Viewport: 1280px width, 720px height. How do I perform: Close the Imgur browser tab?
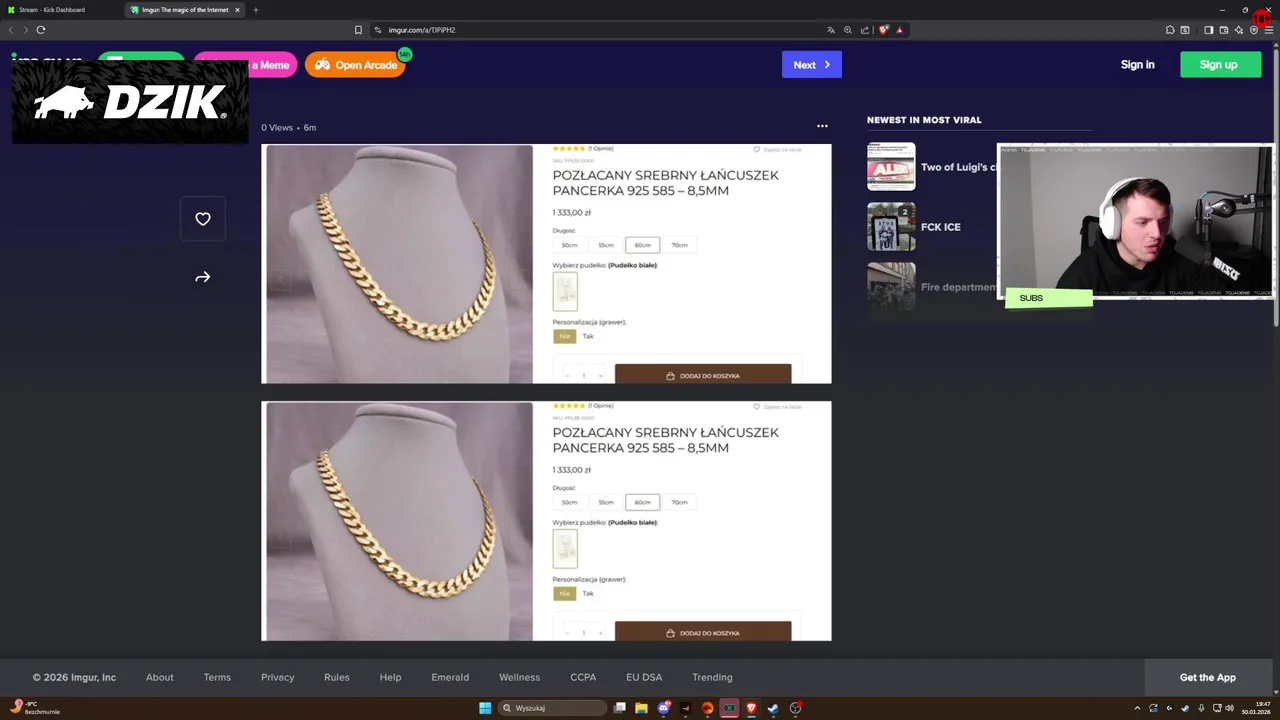pos(237,10)
